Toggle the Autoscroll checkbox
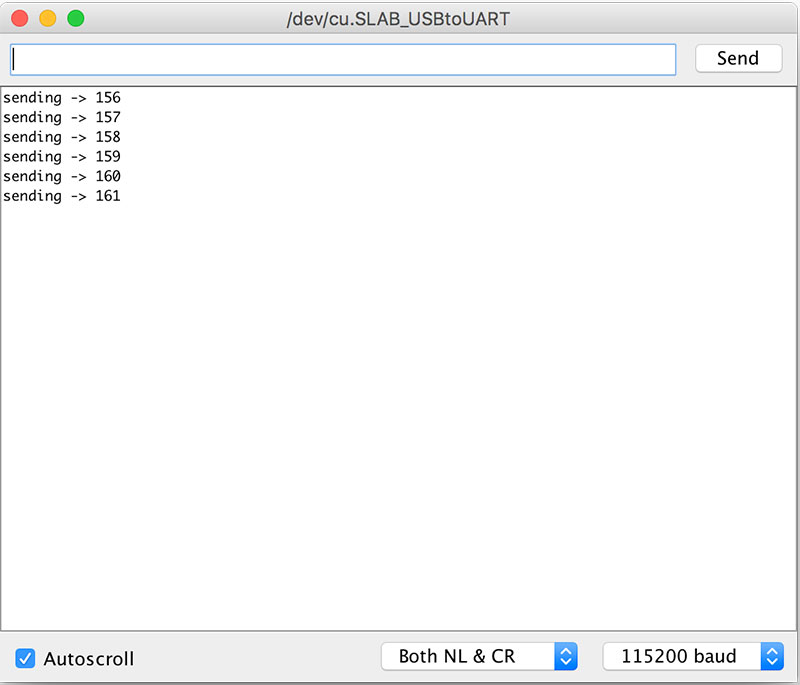Screen dimensions: 800x685 tap(25, 658)
